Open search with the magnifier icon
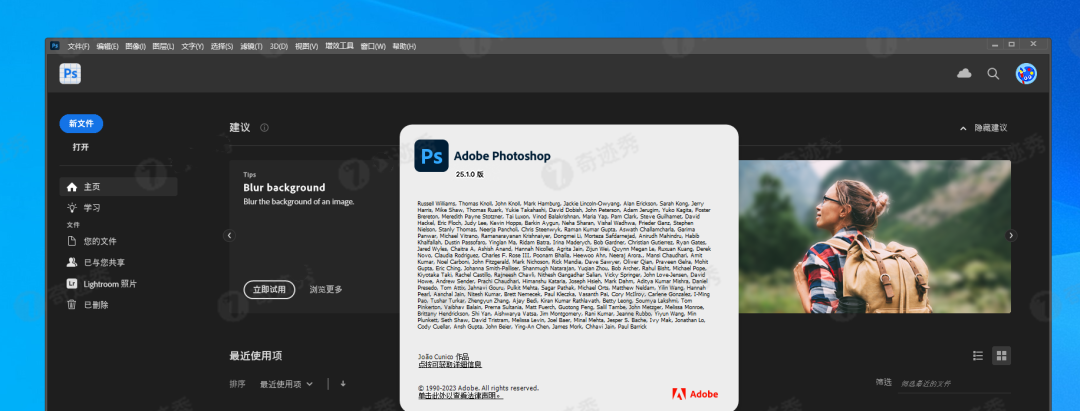This screenshot has height=411, width=1080. click(x=993, y=74)
